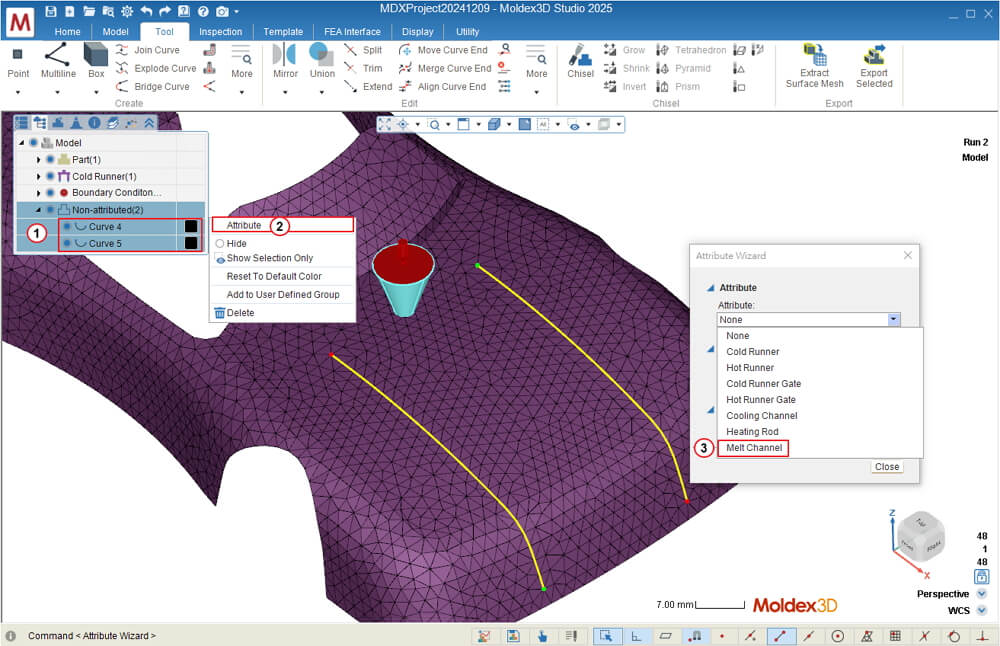1000x646 pixels.
Task: Toggle visibility of Curve 5
Action: [x=67, y=243]
